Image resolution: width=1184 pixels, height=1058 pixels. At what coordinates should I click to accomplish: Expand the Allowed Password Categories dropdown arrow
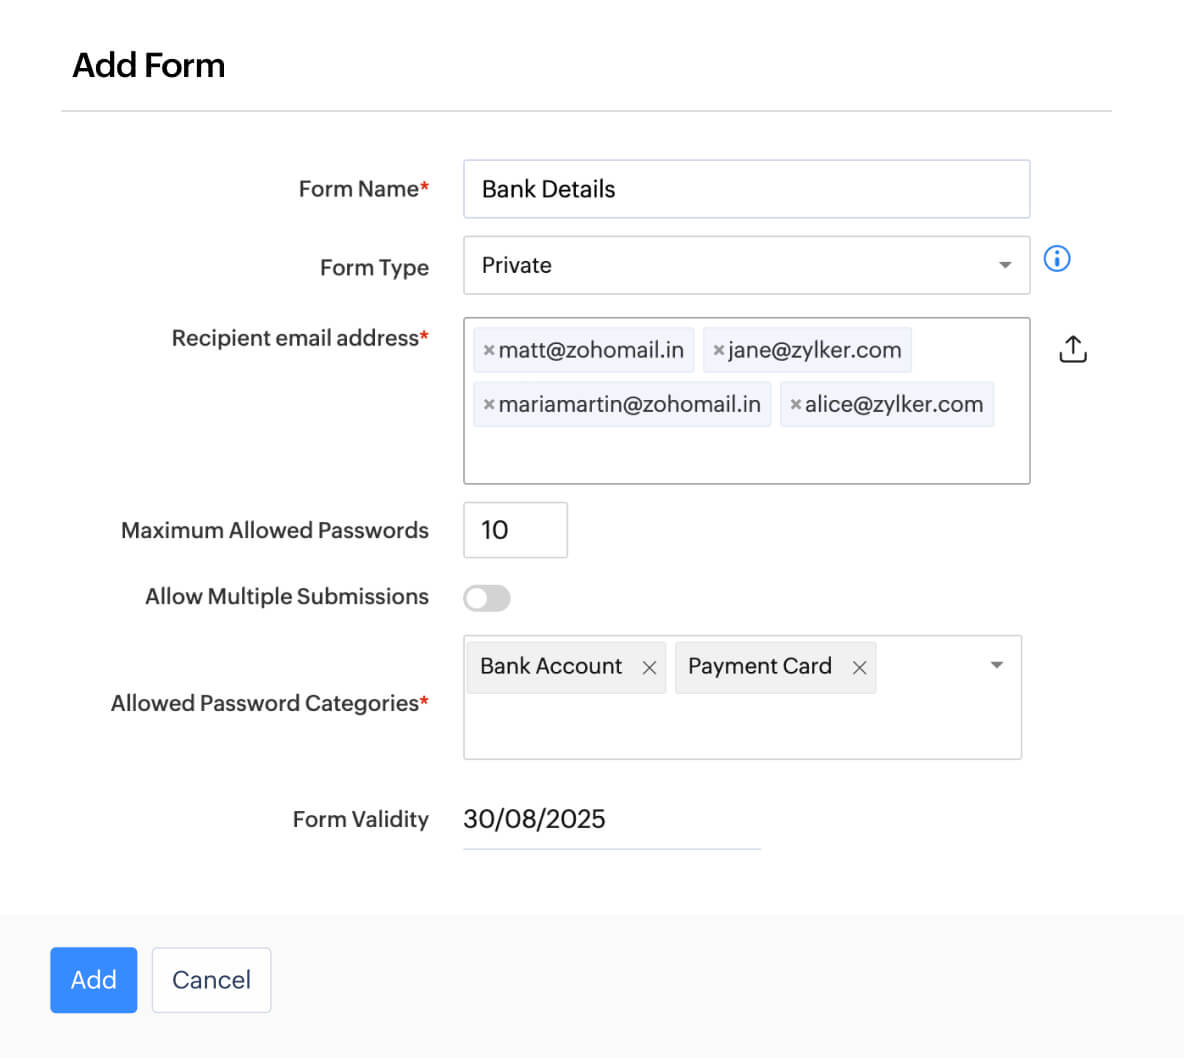click(x=996, y=664)
